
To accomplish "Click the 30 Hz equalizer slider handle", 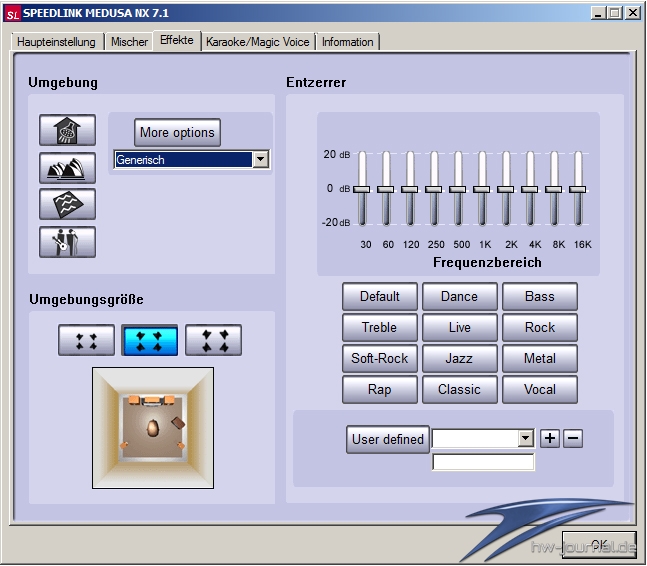I will tap(362, 189).
